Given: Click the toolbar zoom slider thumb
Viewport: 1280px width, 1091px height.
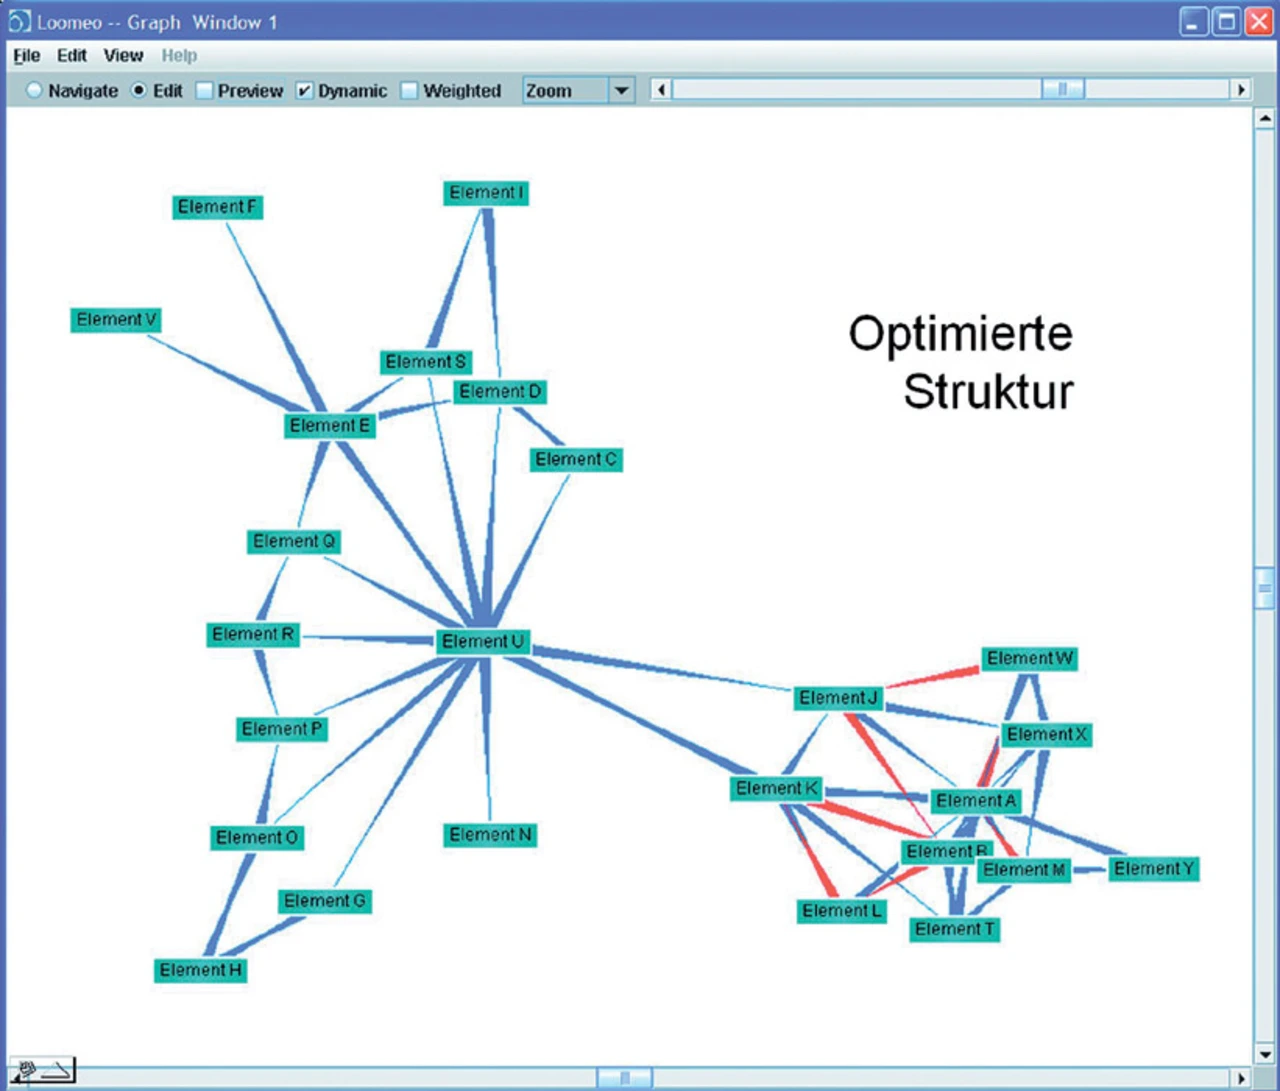Looking at the screenshot, I should tap(1063, 90).
